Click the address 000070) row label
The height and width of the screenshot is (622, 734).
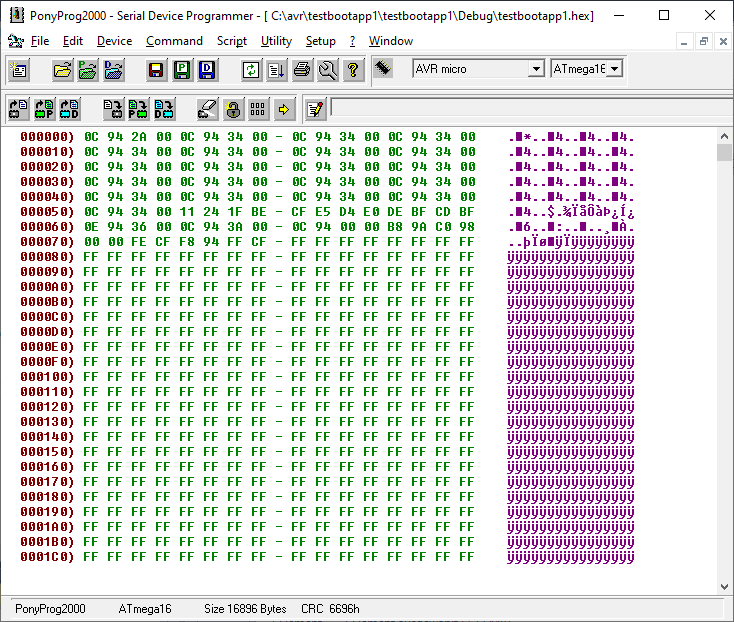[x=47, y=241]
